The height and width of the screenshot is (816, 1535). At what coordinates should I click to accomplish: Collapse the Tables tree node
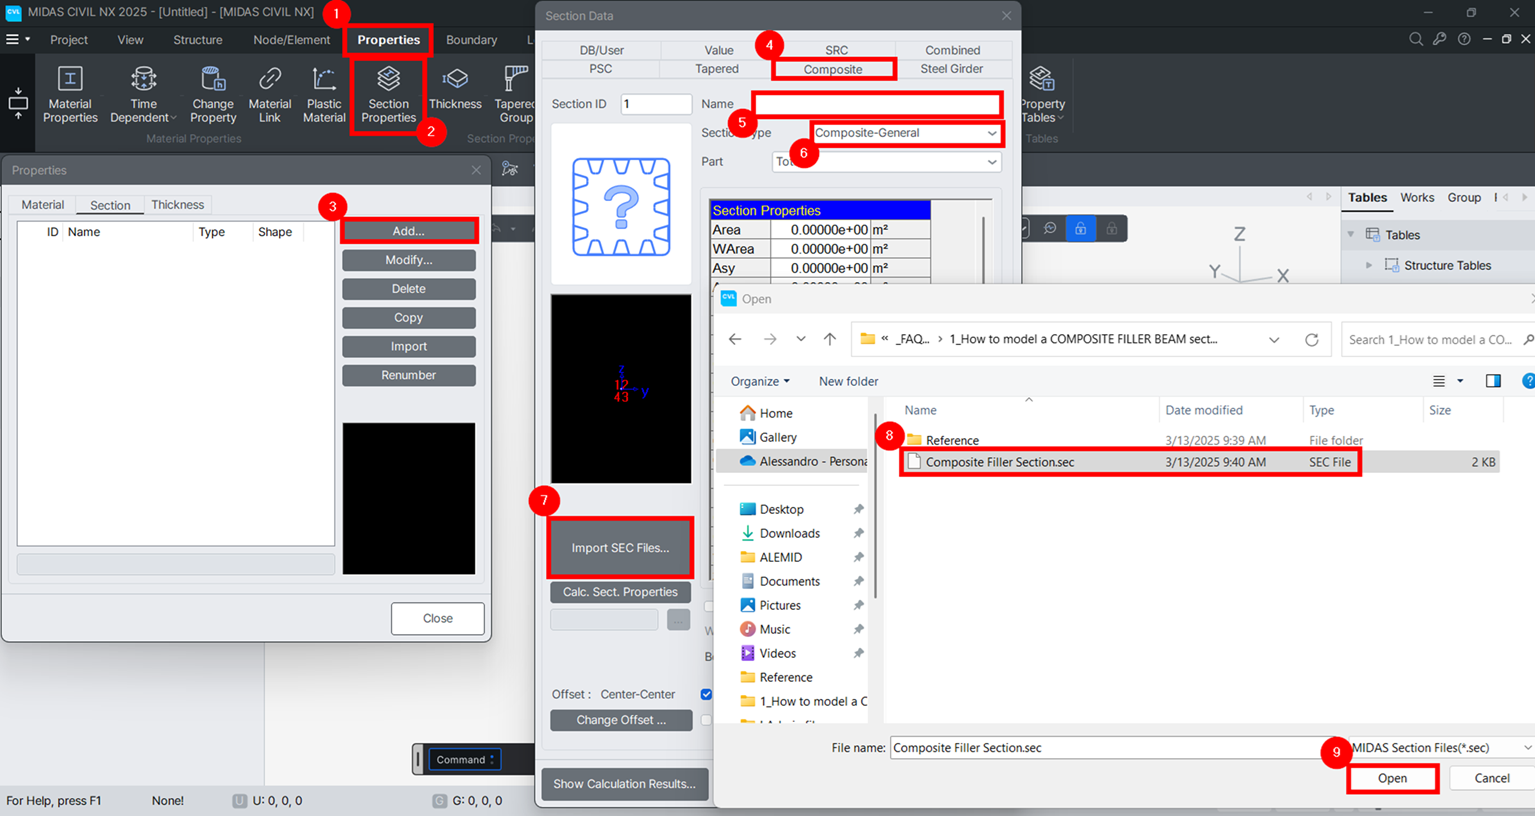click(1351, 235)
